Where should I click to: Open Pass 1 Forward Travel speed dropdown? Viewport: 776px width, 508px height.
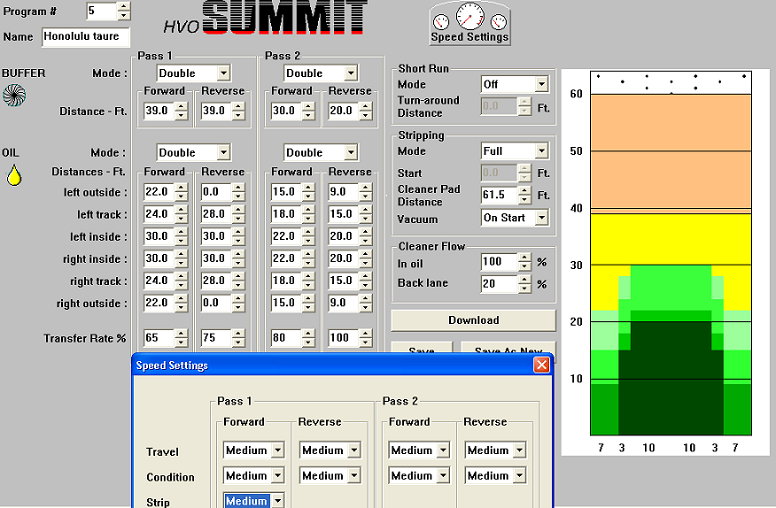click(x=278, y=450)
